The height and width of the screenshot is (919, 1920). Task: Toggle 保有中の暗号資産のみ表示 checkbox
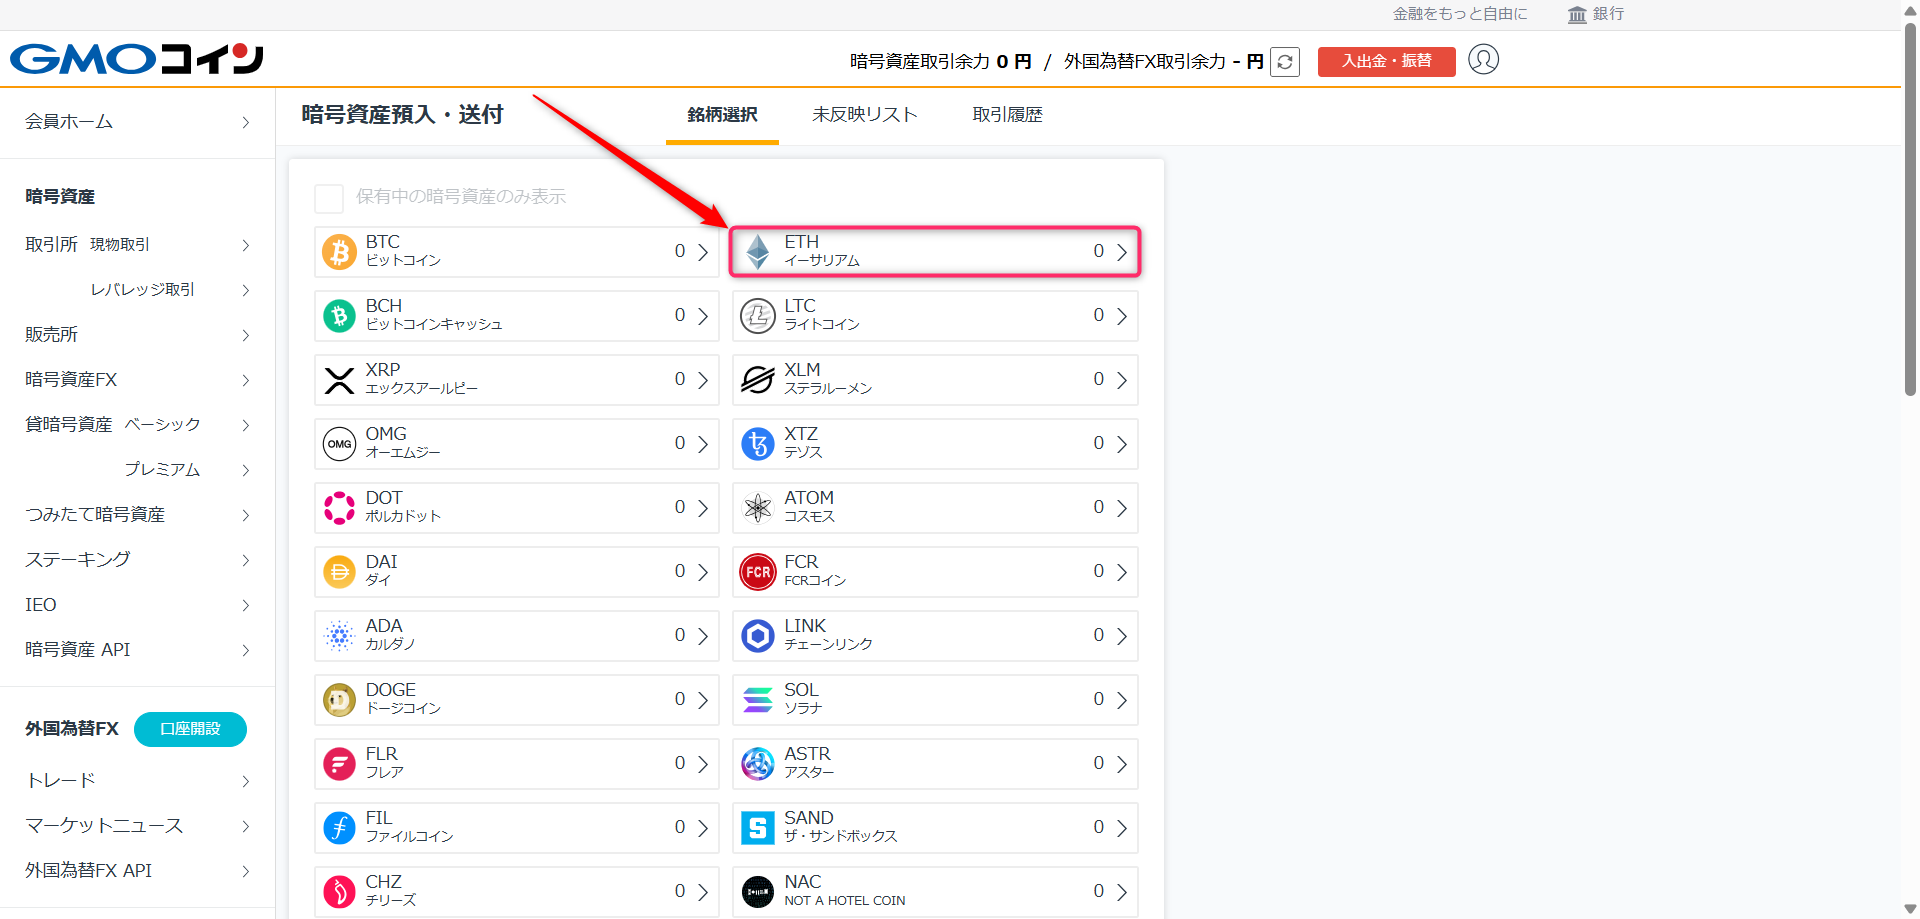point(329,198)
